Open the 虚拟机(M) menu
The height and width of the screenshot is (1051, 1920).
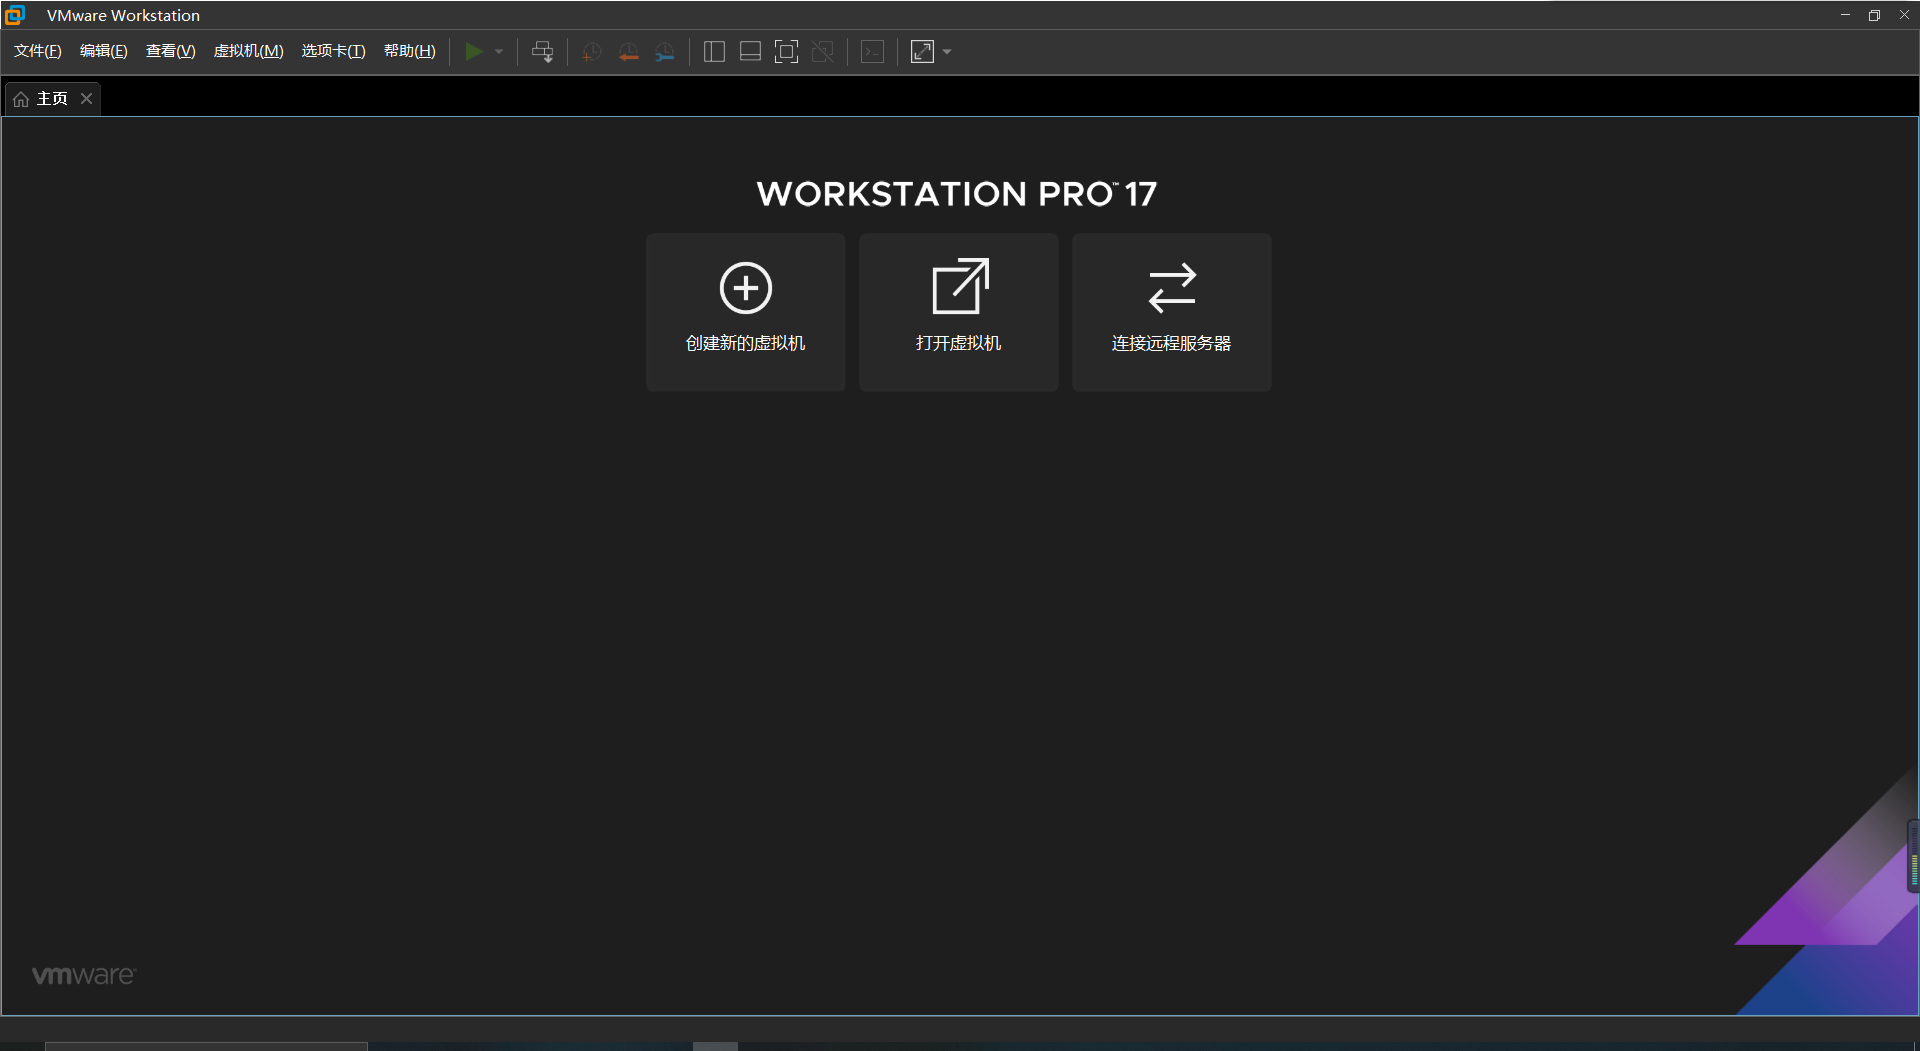248,51
